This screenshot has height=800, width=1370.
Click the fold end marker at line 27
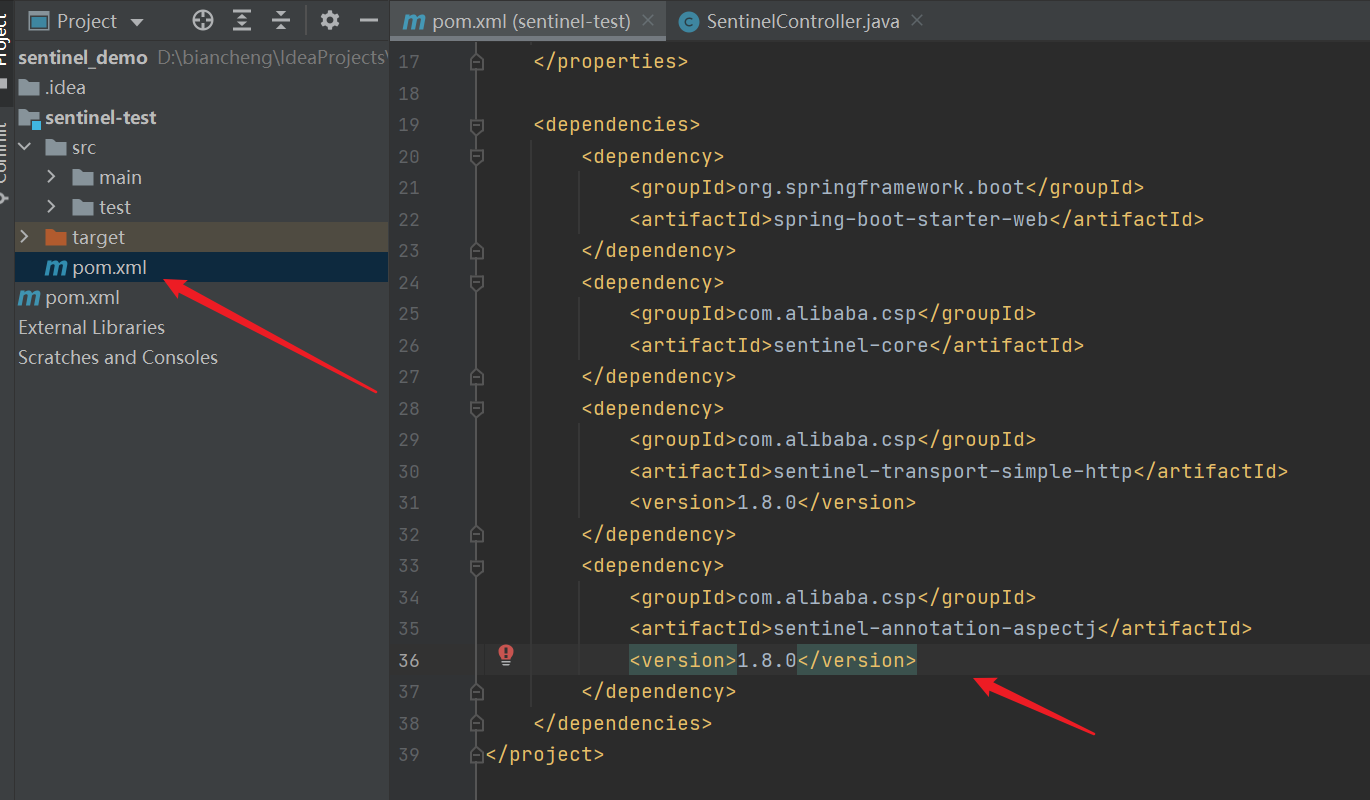476,377
